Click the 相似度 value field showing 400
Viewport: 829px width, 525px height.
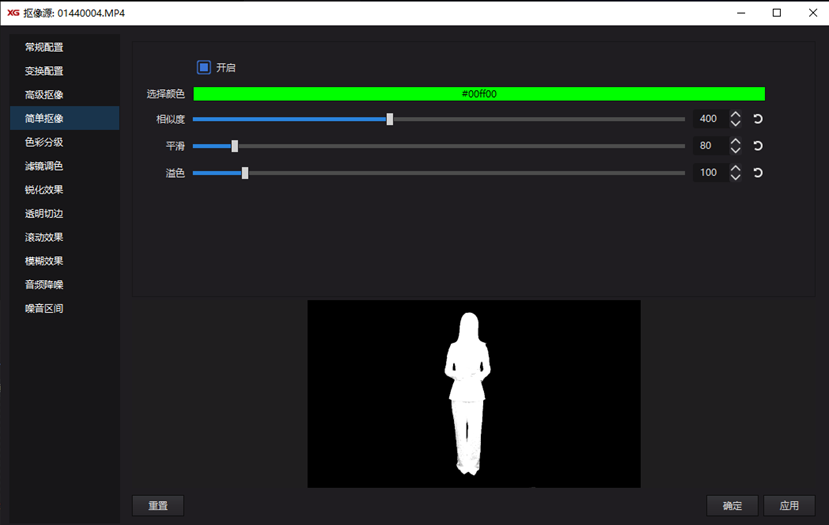click(x=711, y=119)
